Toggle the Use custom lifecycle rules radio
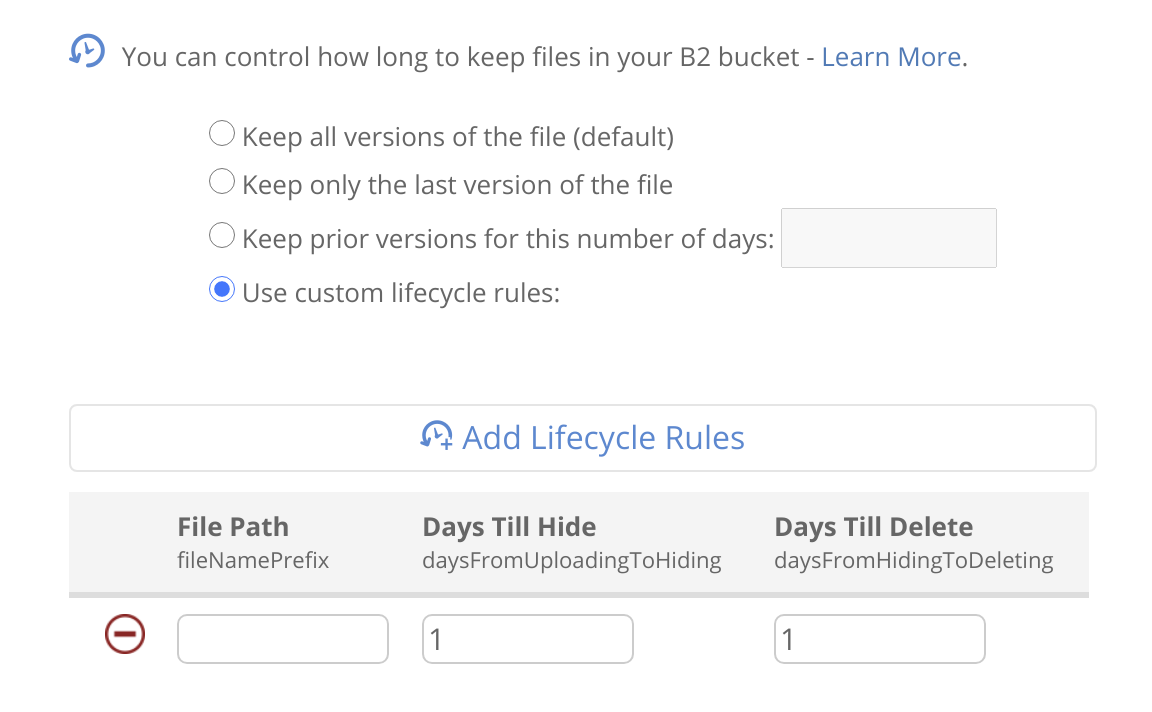The height and width of the screenshot is (712, 1152). pyautogui.click(x=222, y=290)
